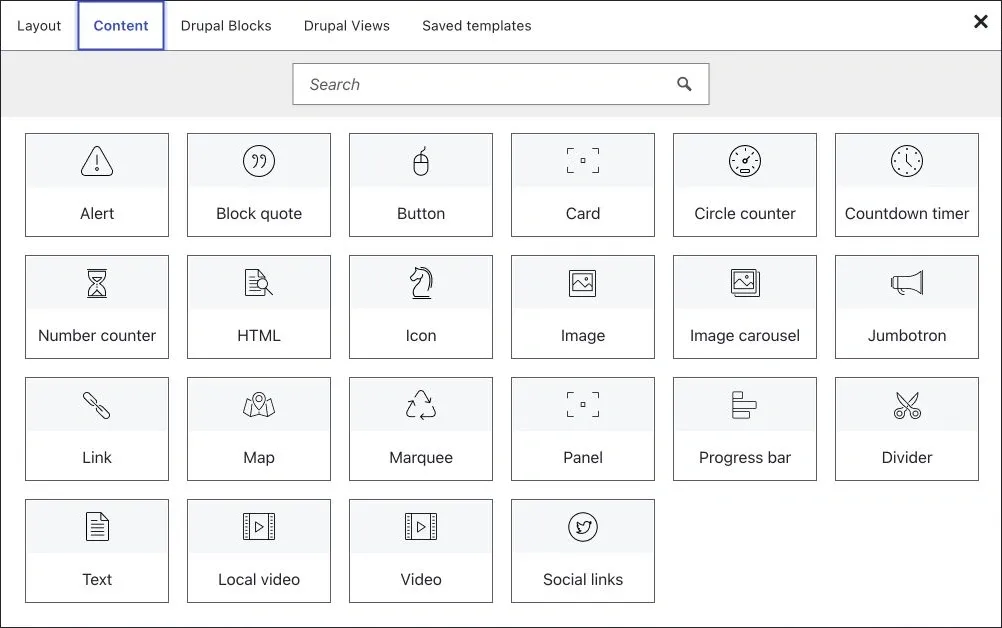Add the Panel element
The width and height of the screenshot is (1002, 628).
click(583, 429)
